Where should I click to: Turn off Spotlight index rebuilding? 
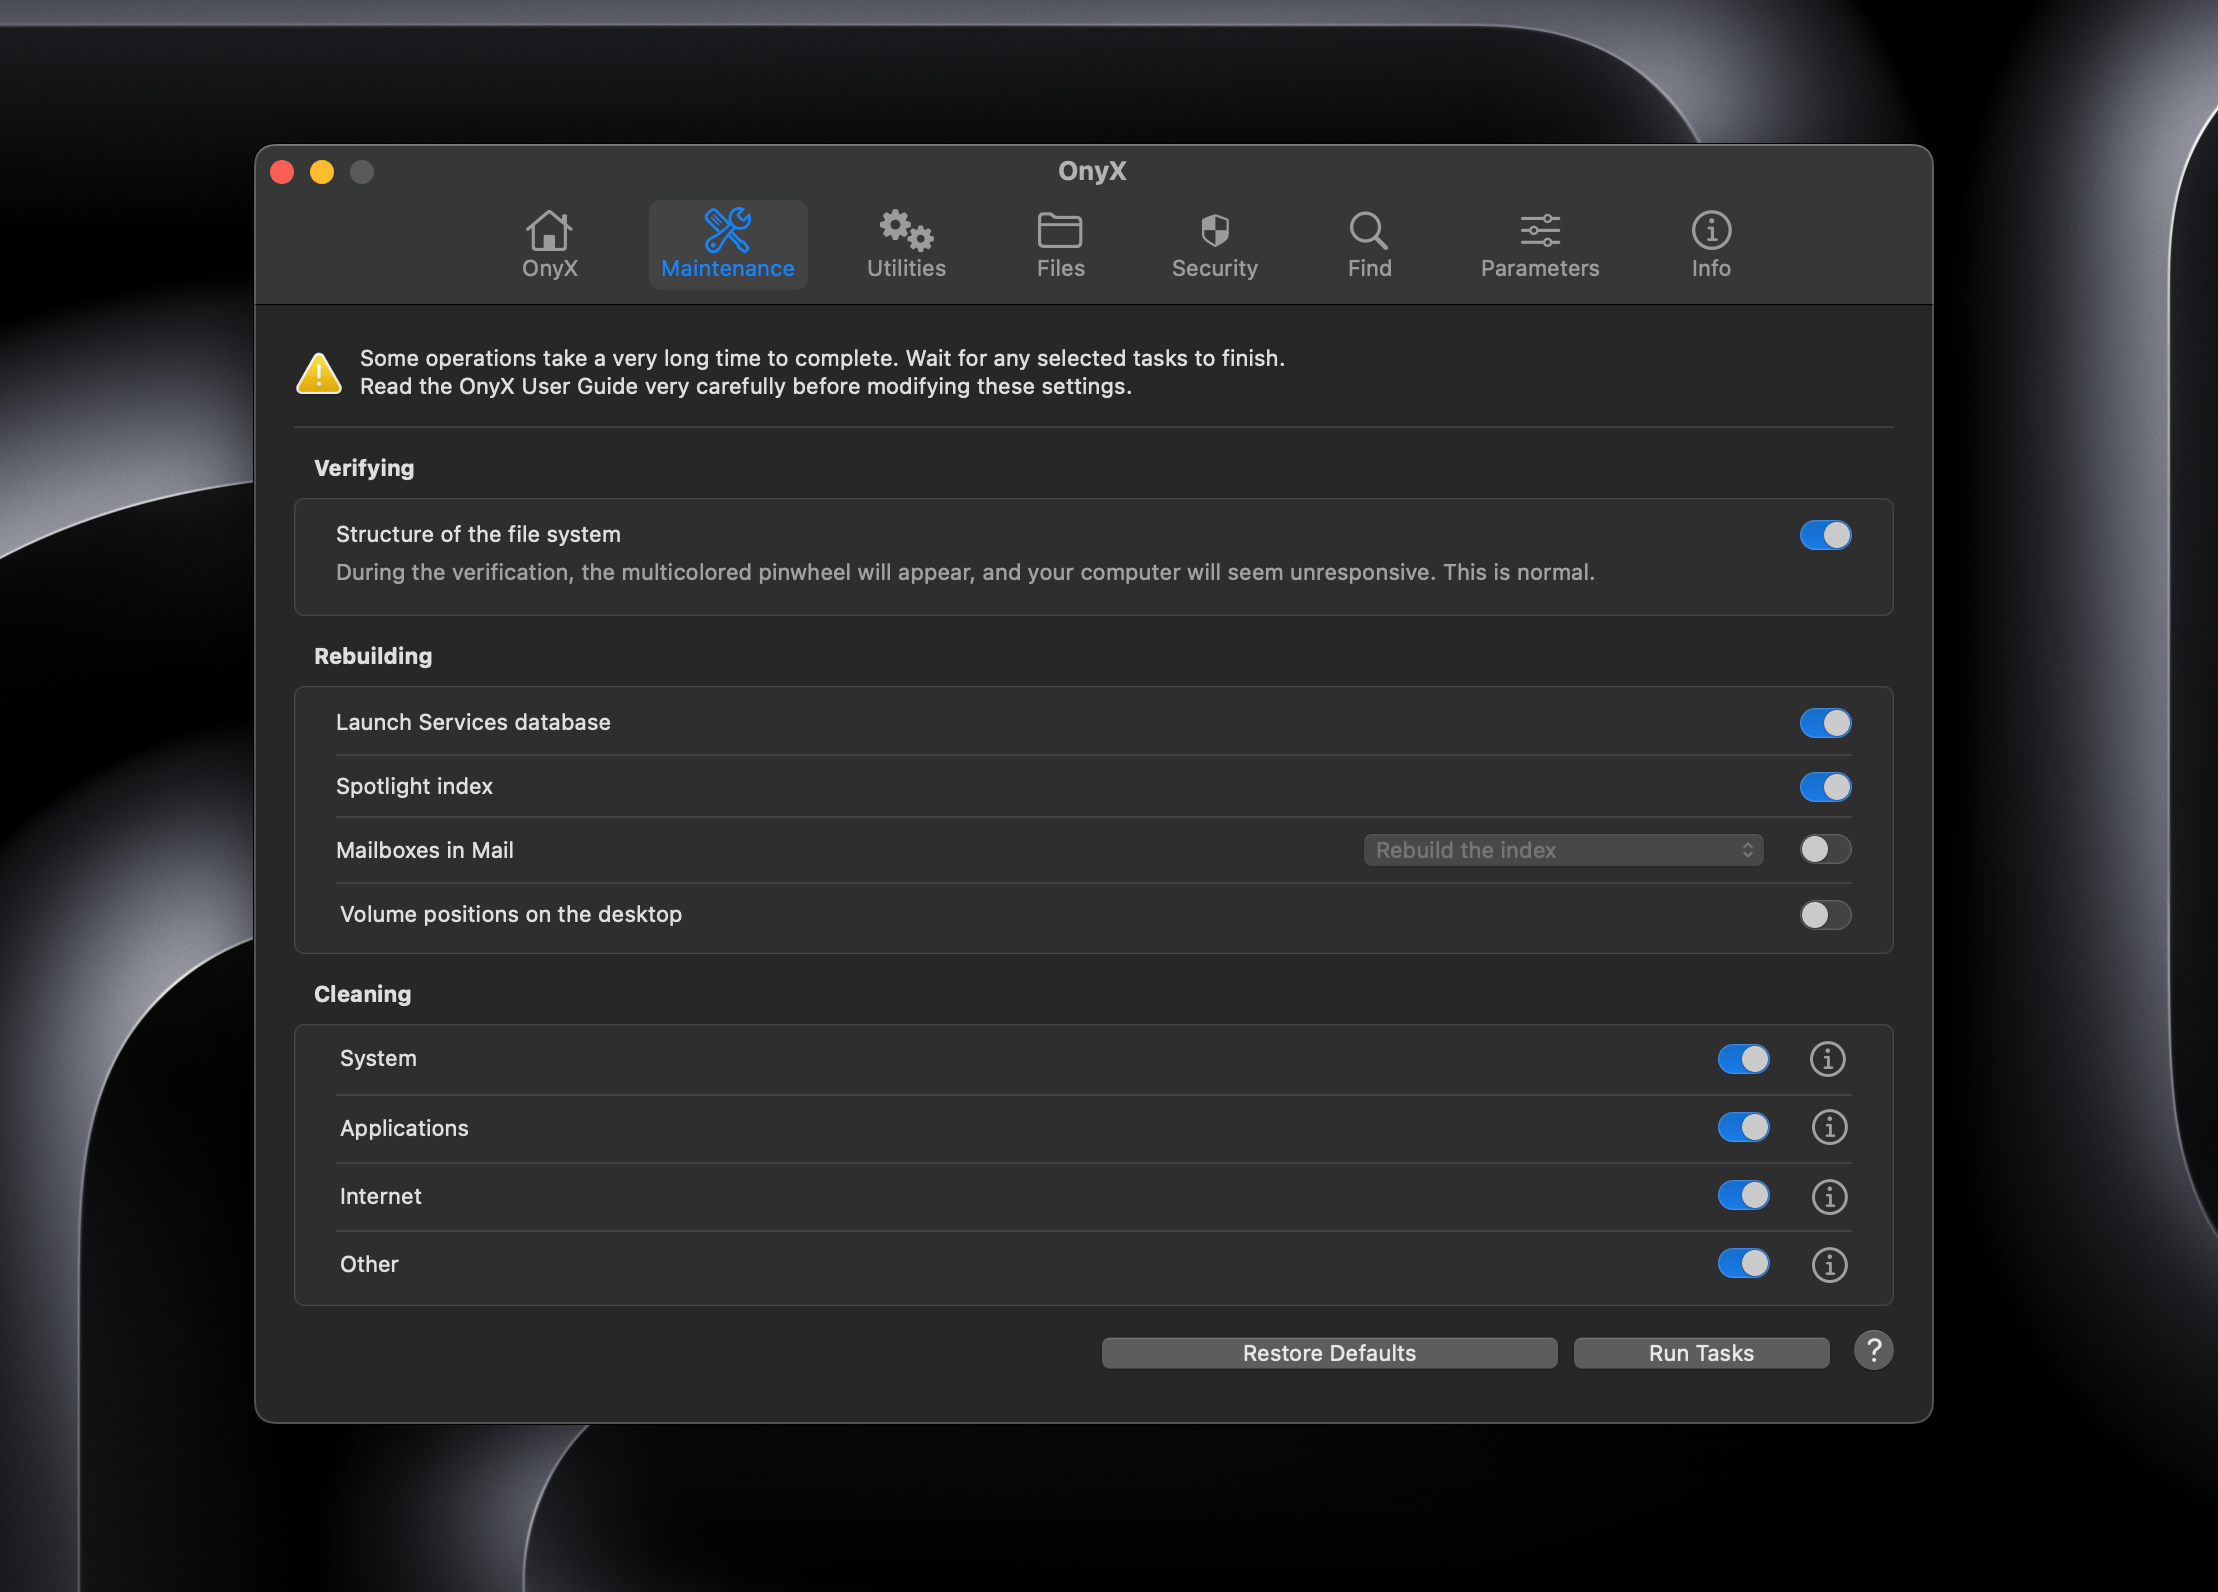[1825, 788]
